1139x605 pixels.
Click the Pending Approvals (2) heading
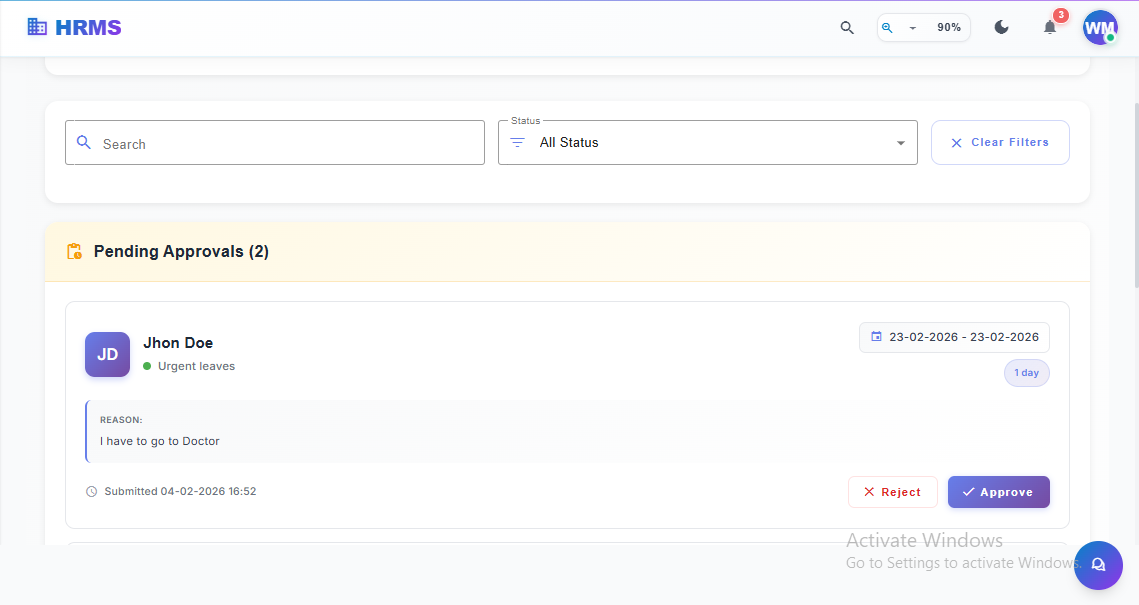(181, 251)
